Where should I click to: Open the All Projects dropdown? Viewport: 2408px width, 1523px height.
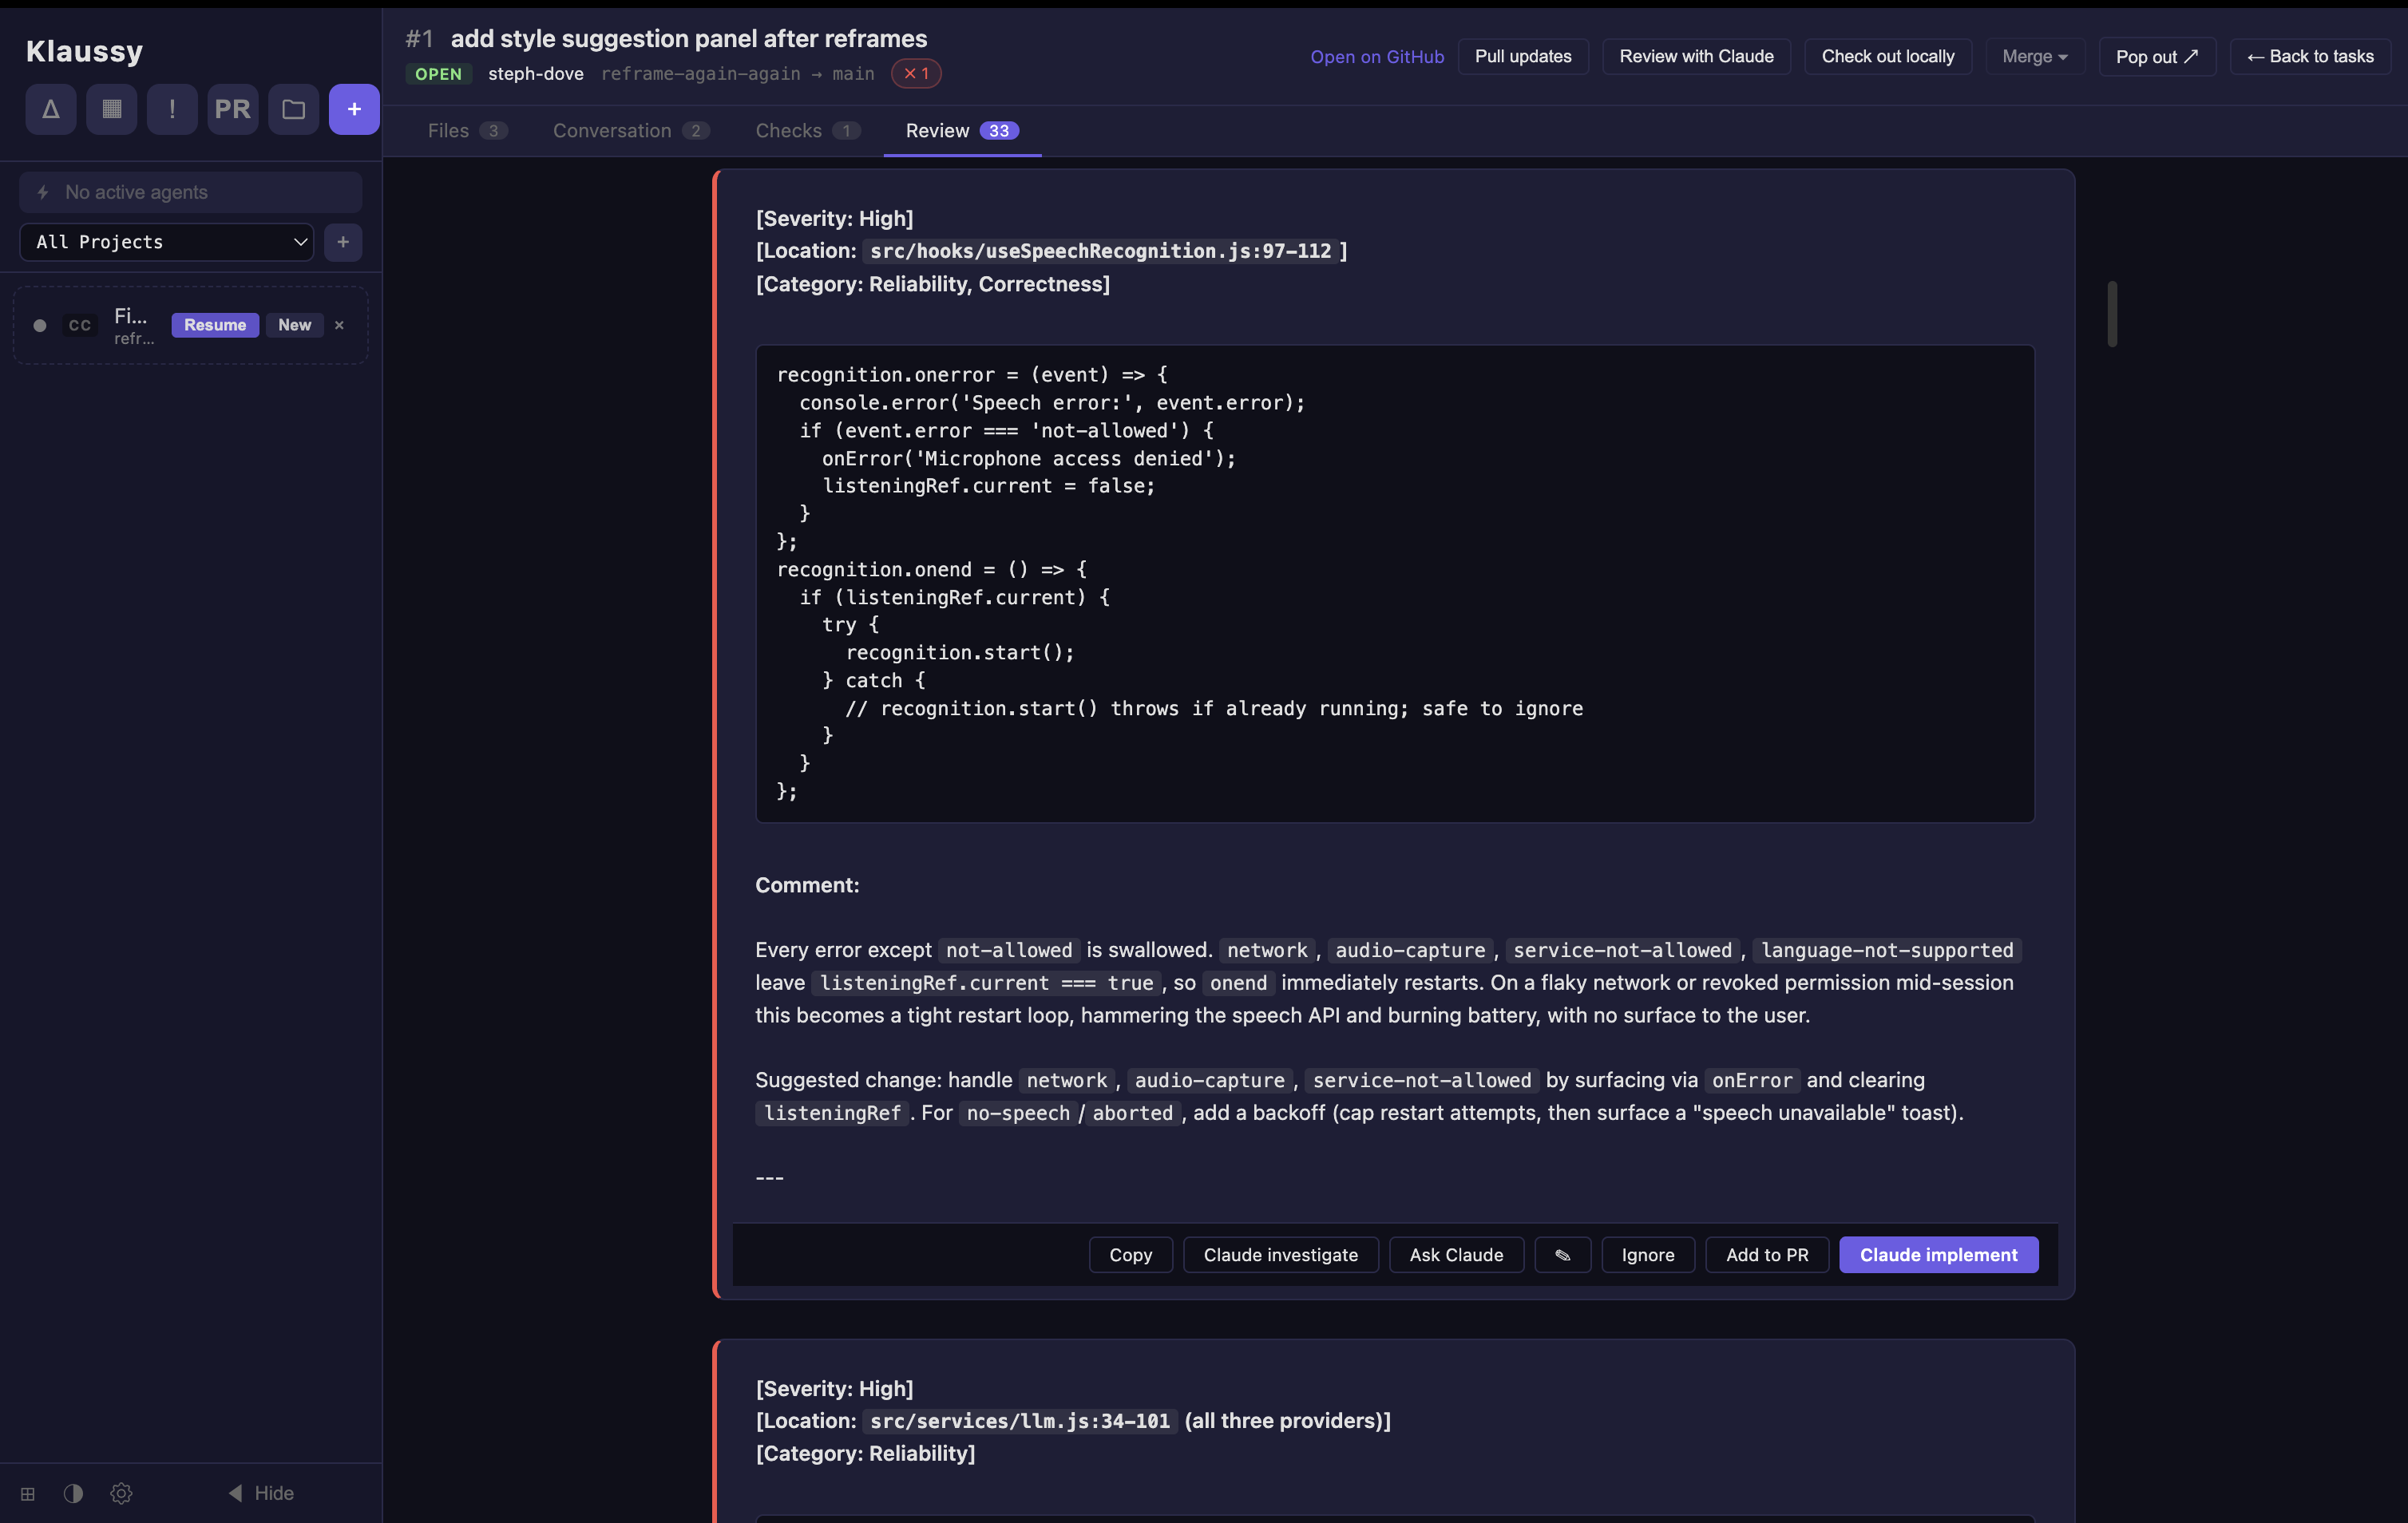(167, 242)
